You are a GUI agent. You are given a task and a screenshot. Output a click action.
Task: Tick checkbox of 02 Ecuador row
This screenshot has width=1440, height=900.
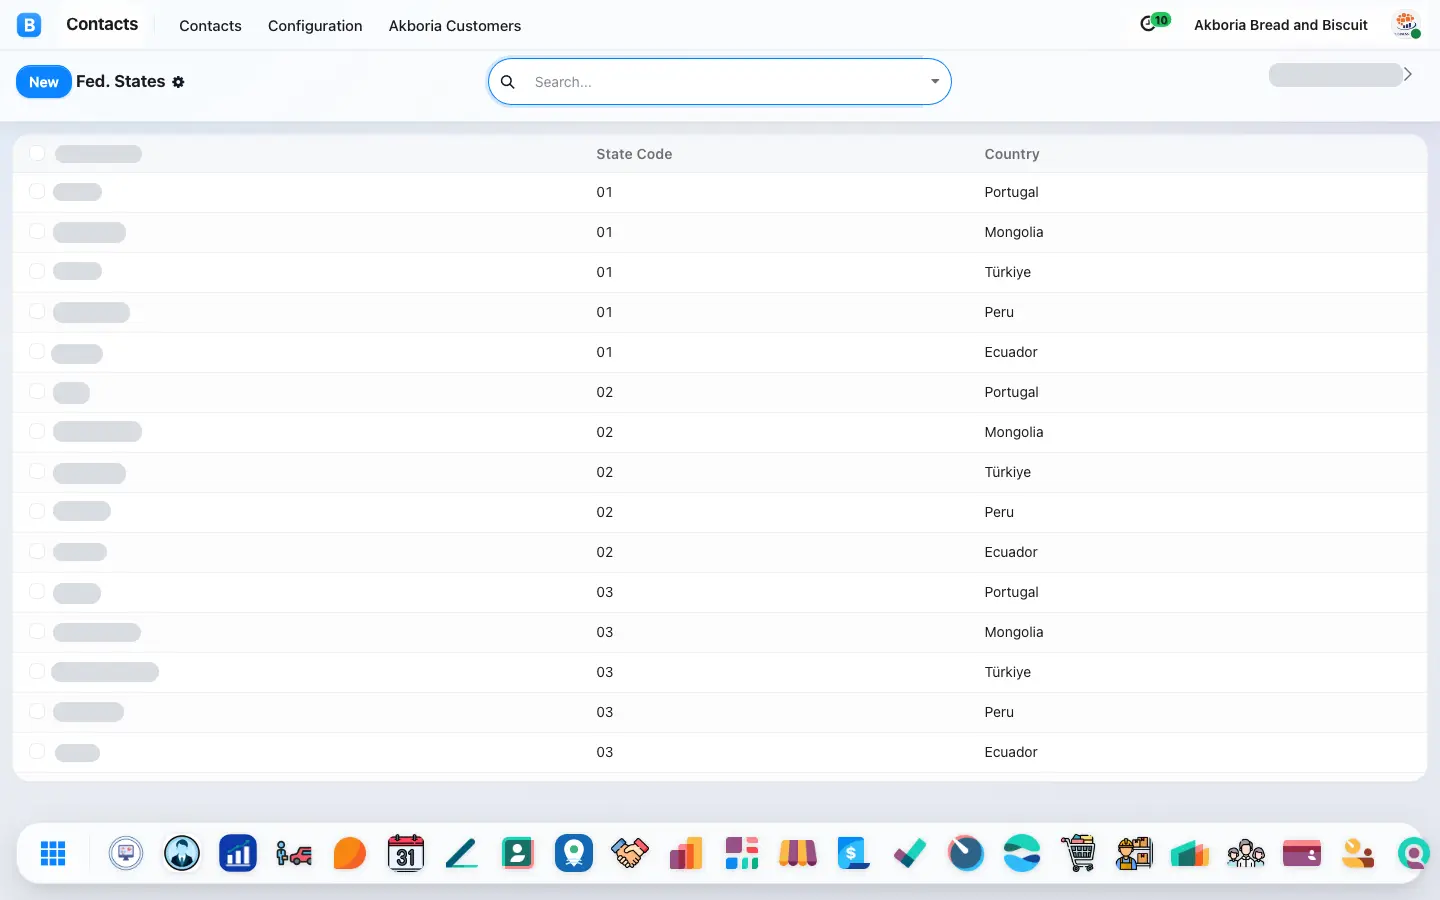coord(37,551)
